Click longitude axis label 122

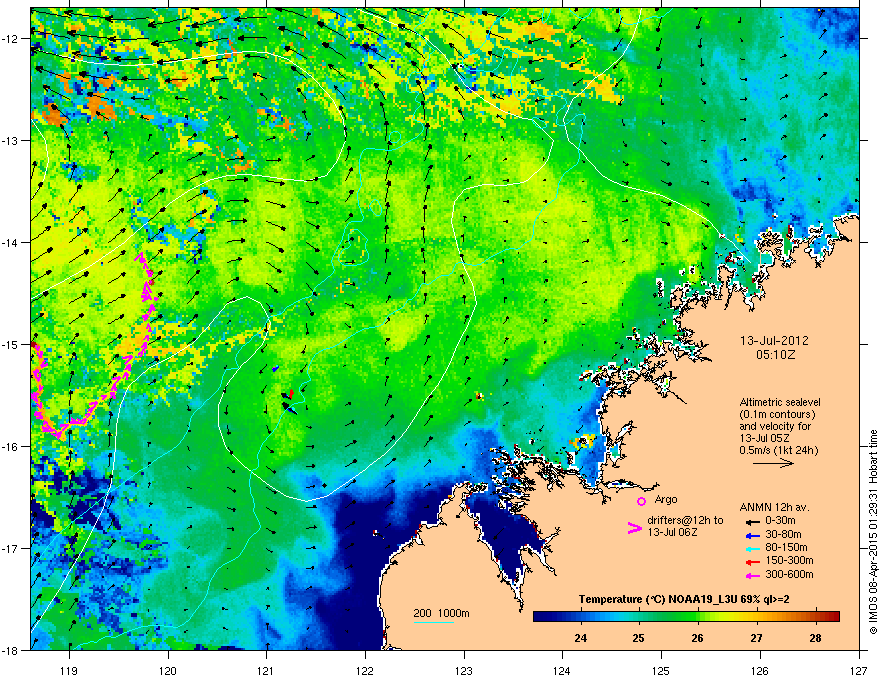tap(365, 670)
